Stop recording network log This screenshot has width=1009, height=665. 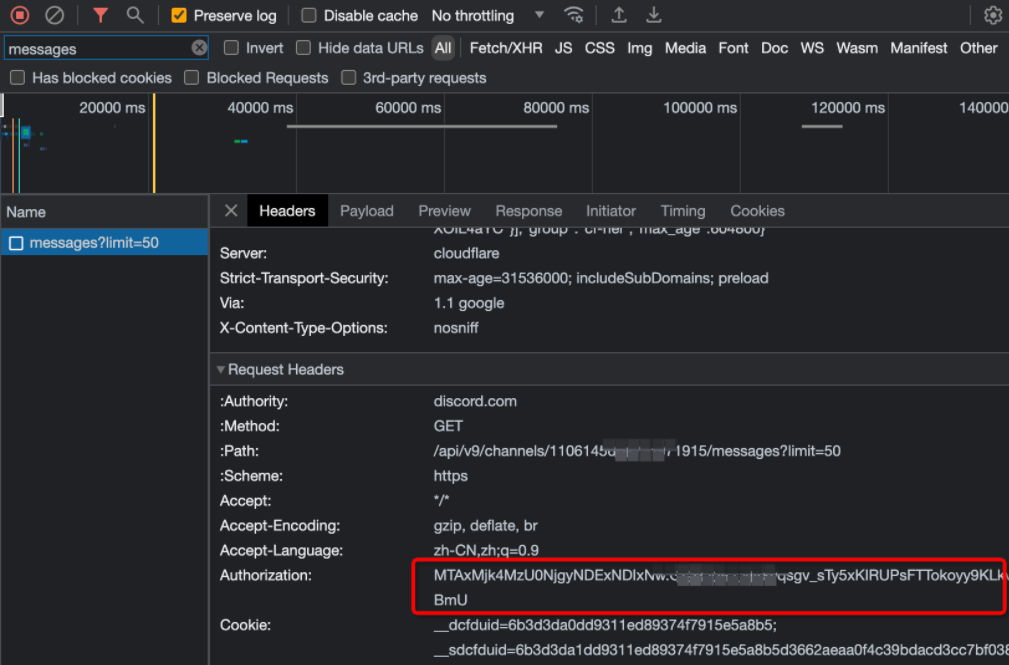[20, 15]
